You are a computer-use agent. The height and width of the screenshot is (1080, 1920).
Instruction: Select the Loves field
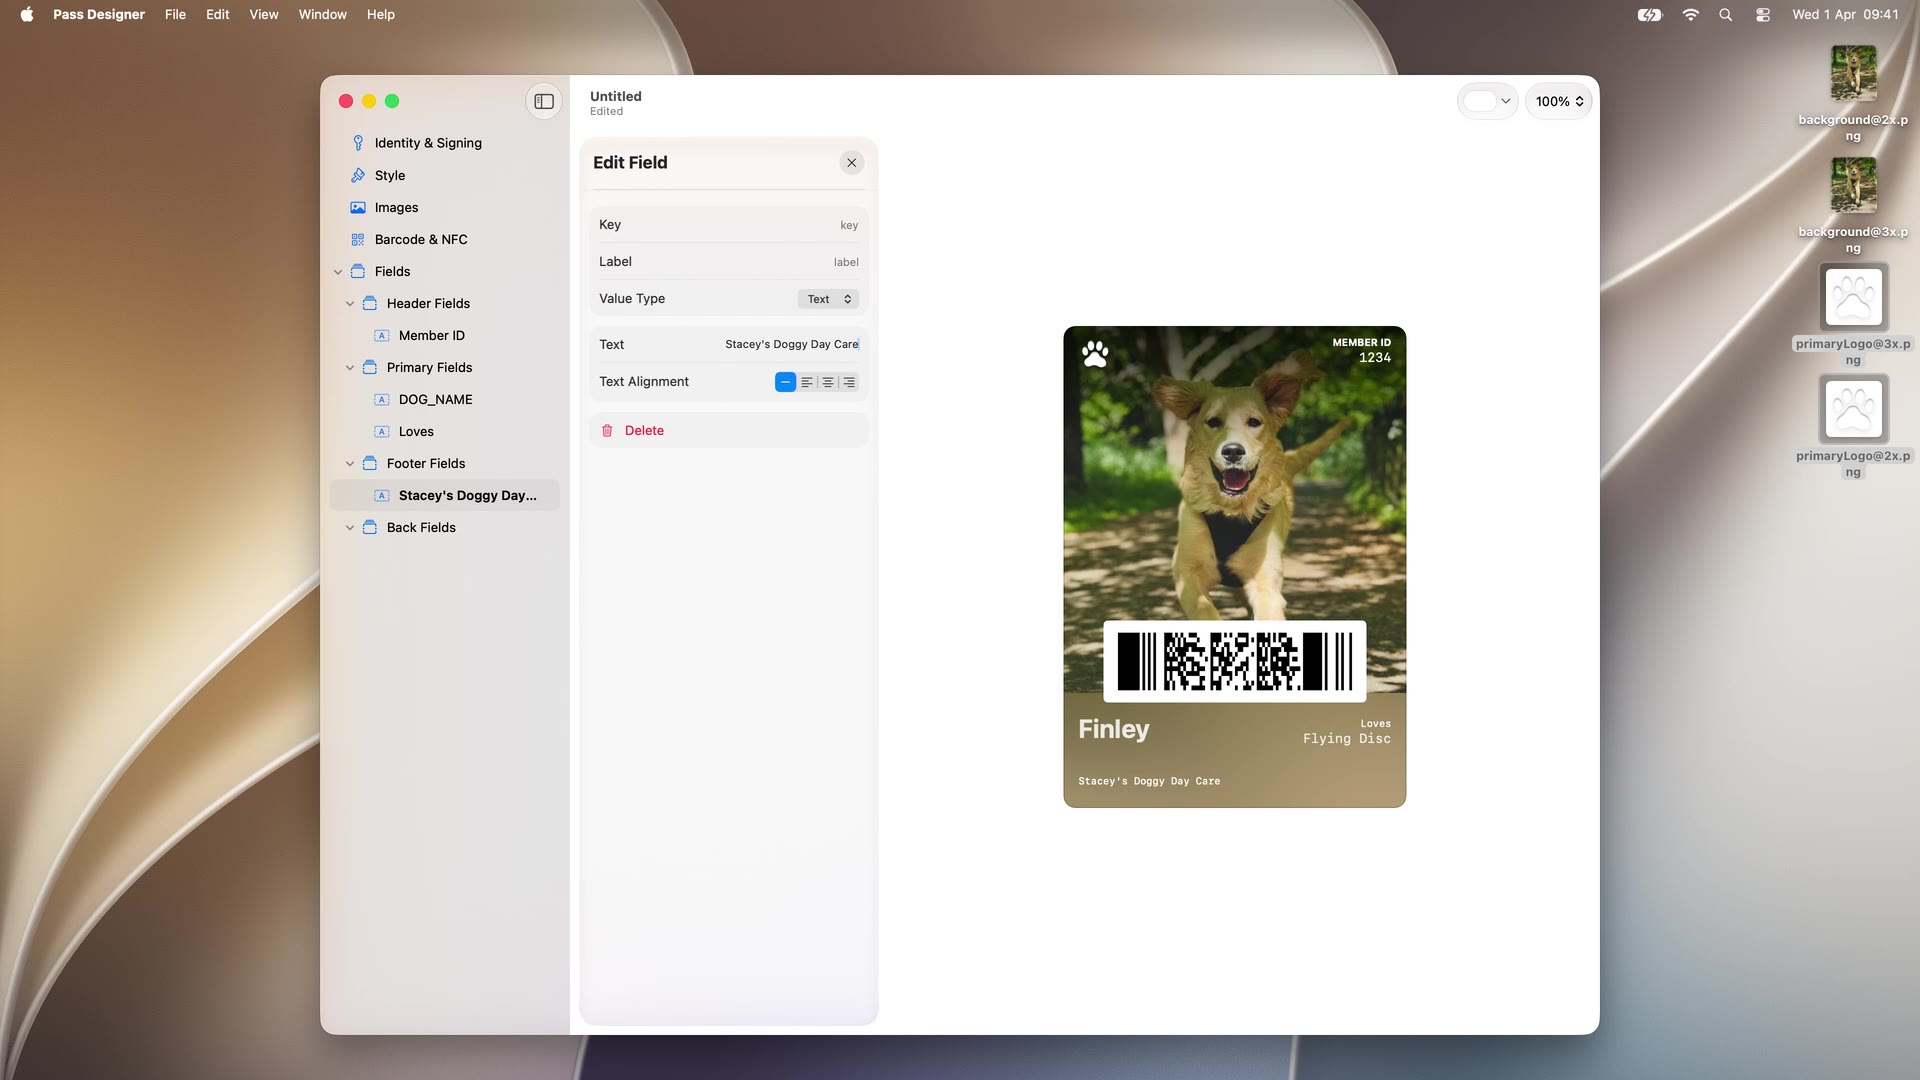[445, 431]
